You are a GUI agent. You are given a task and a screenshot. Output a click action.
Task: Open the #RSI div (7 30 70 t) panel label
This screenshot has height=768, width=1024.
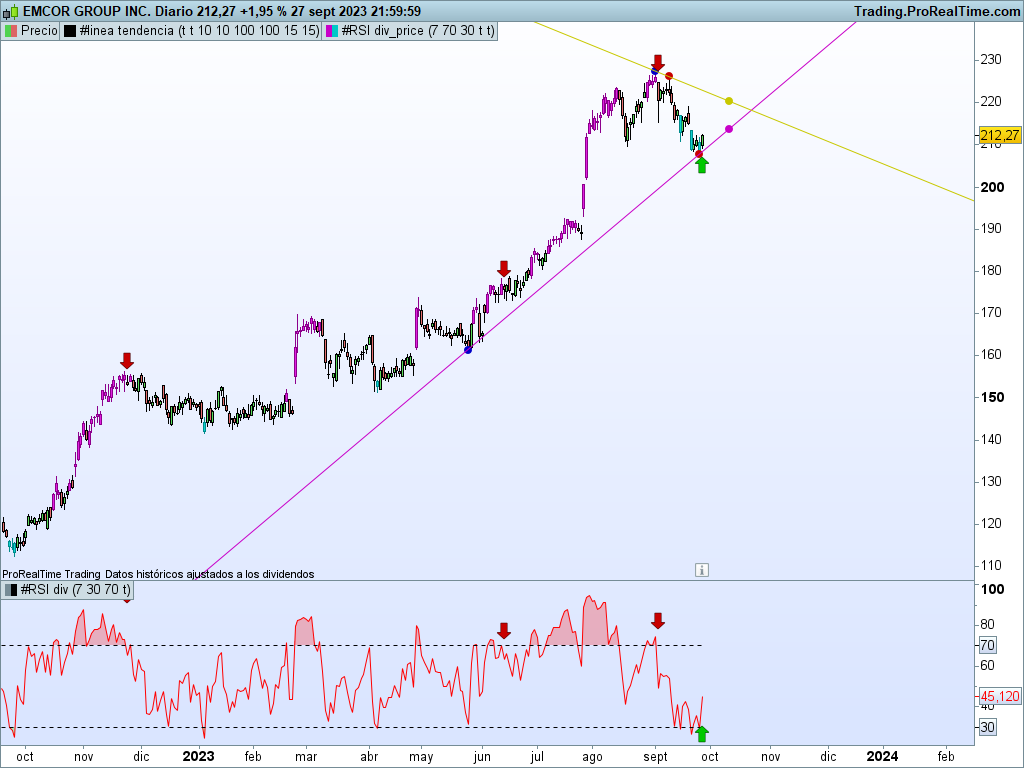(x=75, y=590)
